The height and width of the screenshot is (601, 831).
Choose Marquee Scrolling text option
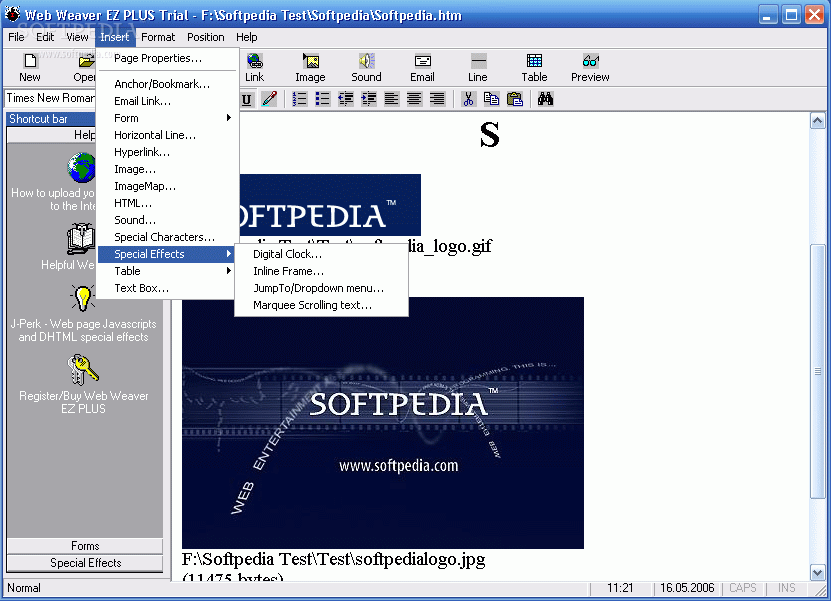tap(321, 305)
